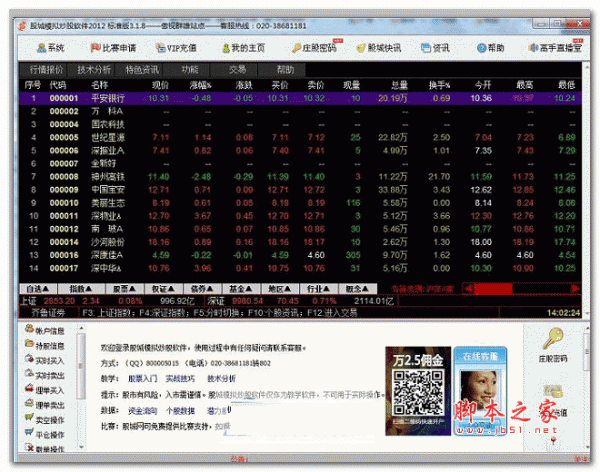Viewport: 600px width, 472px height.
Task: Open the 行情报价 menu
Action: point(46,70)
